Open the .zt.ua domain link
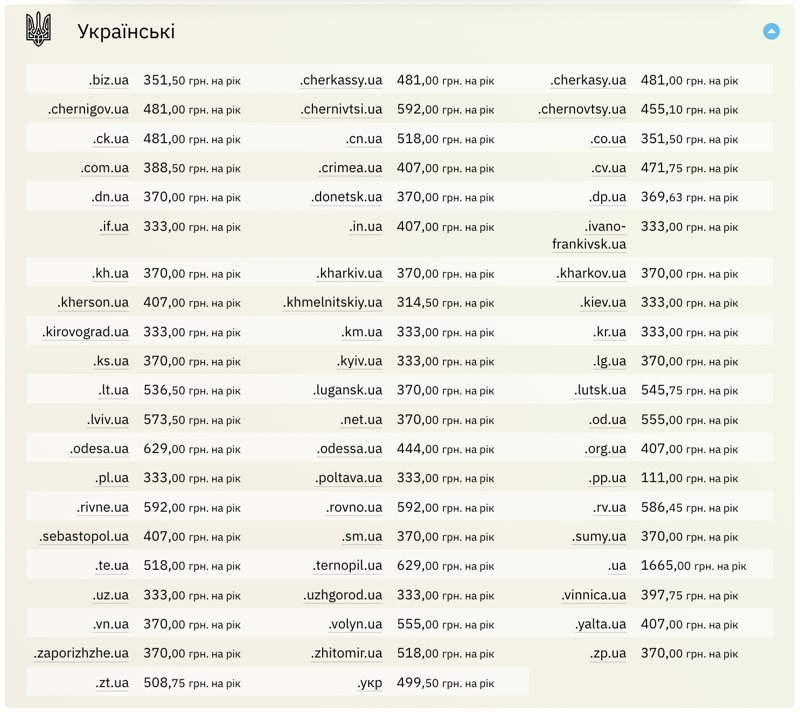The height and width of the screenshot is (714, 800). [112, 683]
